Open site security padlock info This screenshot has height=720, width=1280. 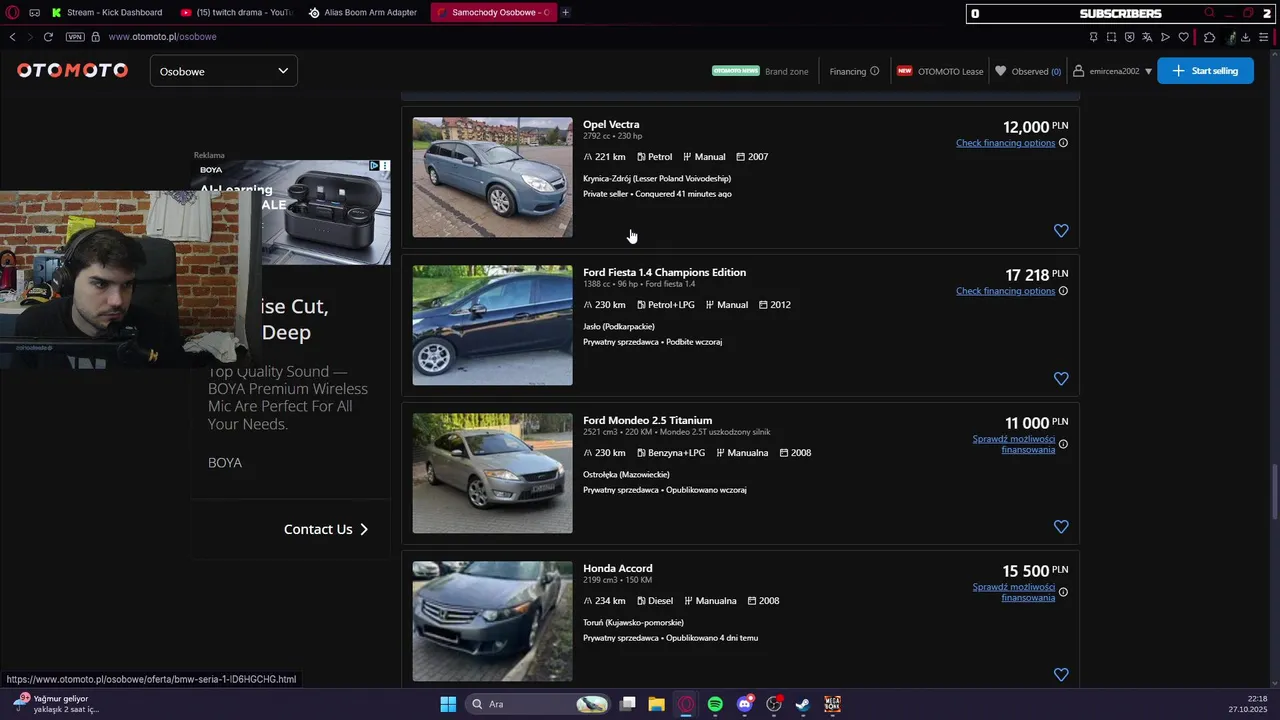96,37
